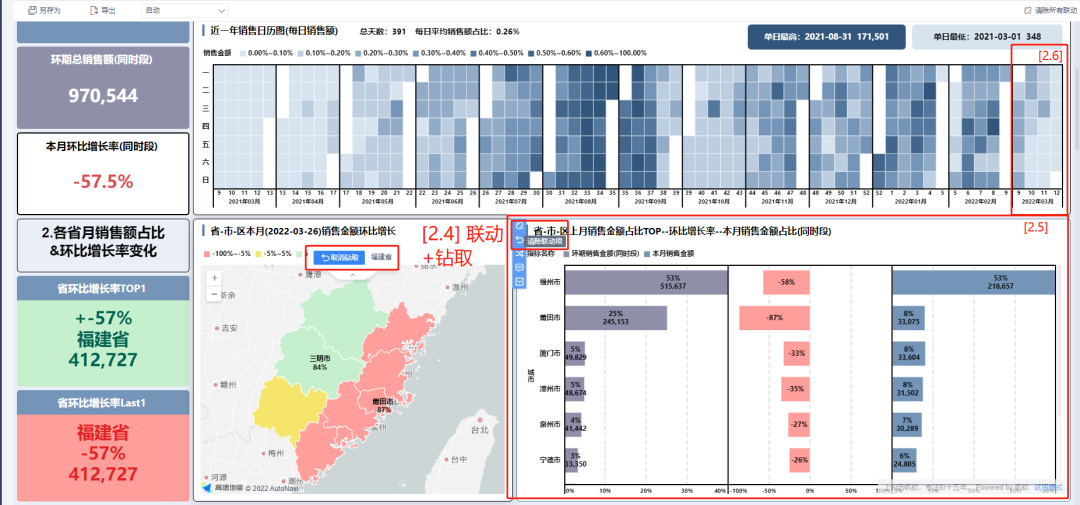Image resolution: width=1080 pixels, height=505 pixels.
Task: Click the 台北 city label on map
Action: [479, 429]
